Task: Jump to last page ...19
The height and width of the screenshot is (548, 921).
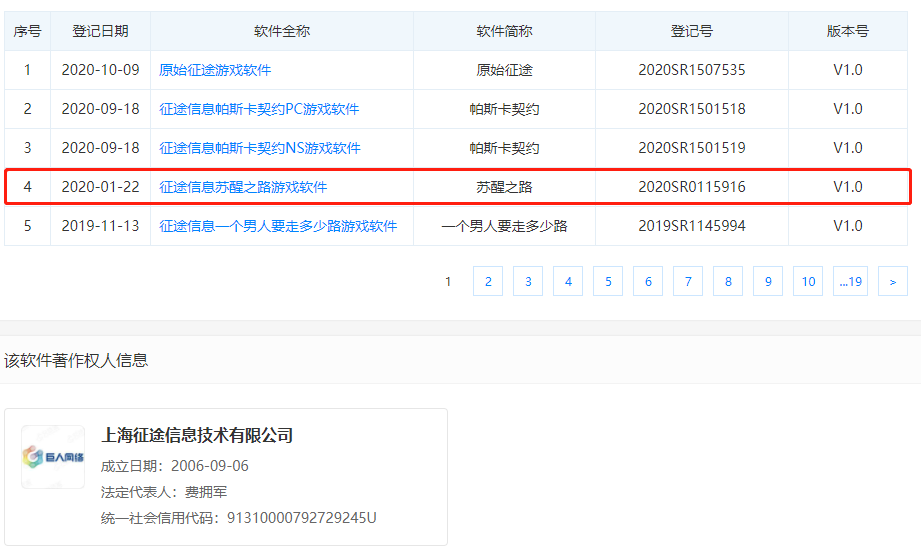Action: coord(851,281)
